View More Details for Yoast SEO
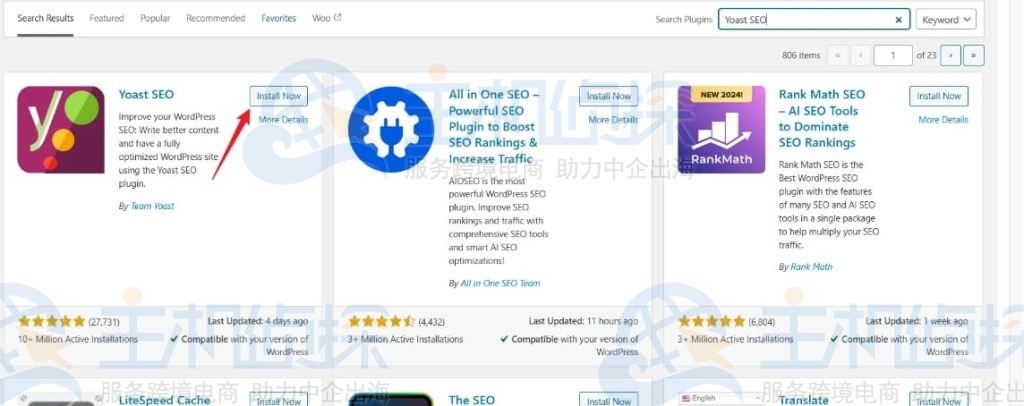Screen dimensions: 1024x406 [283, 119]
